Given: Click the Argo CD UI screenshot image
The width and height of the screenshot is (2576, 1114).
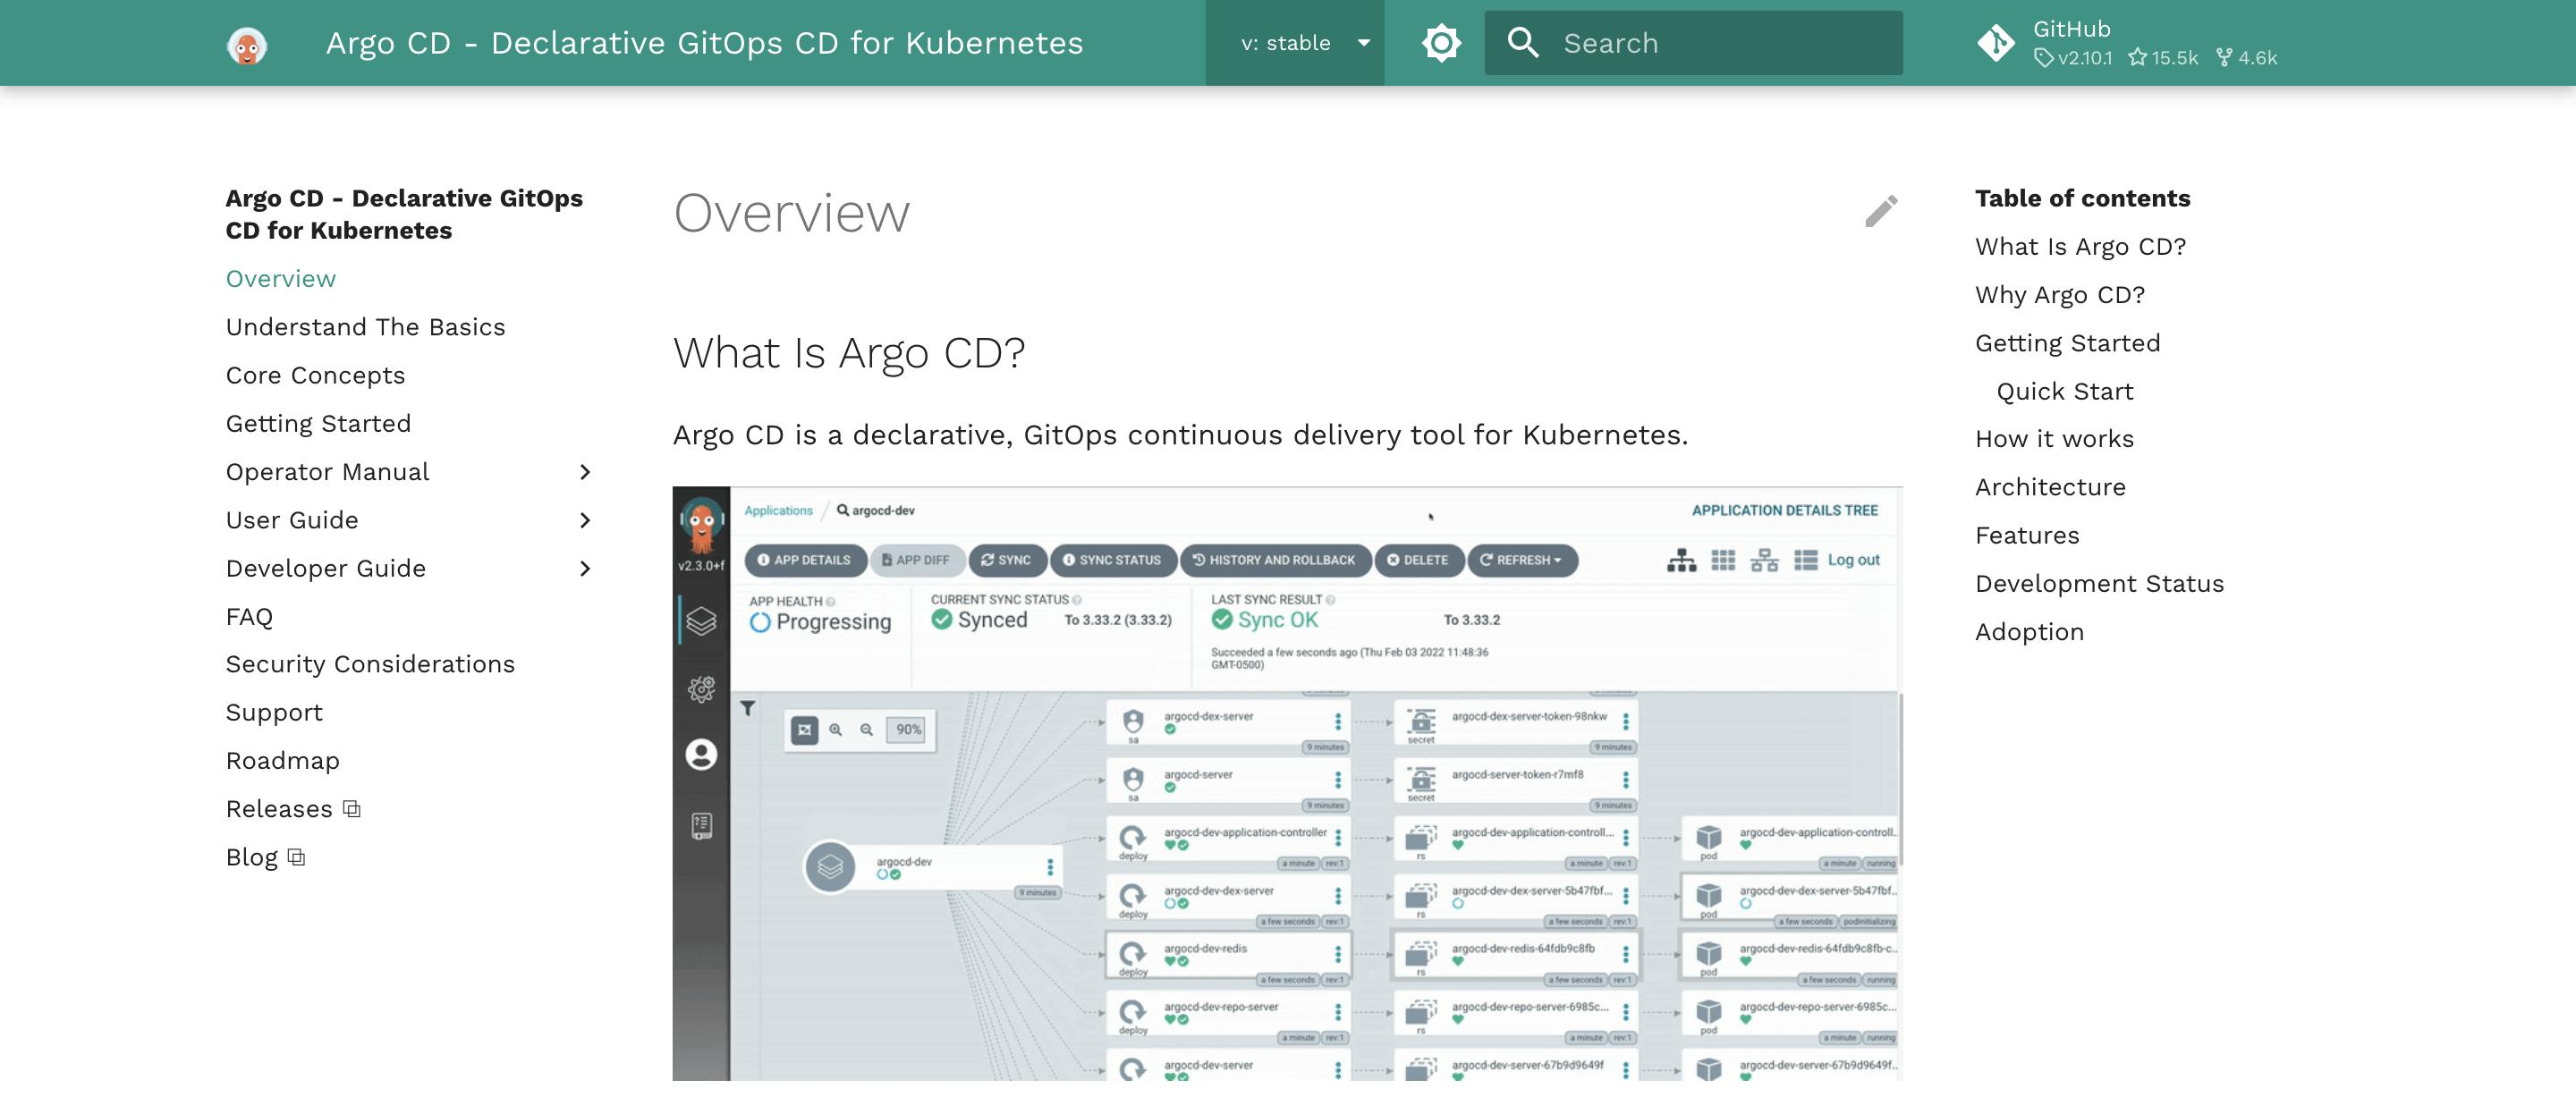Looking at the screenshot, I should pos(1286,783).
